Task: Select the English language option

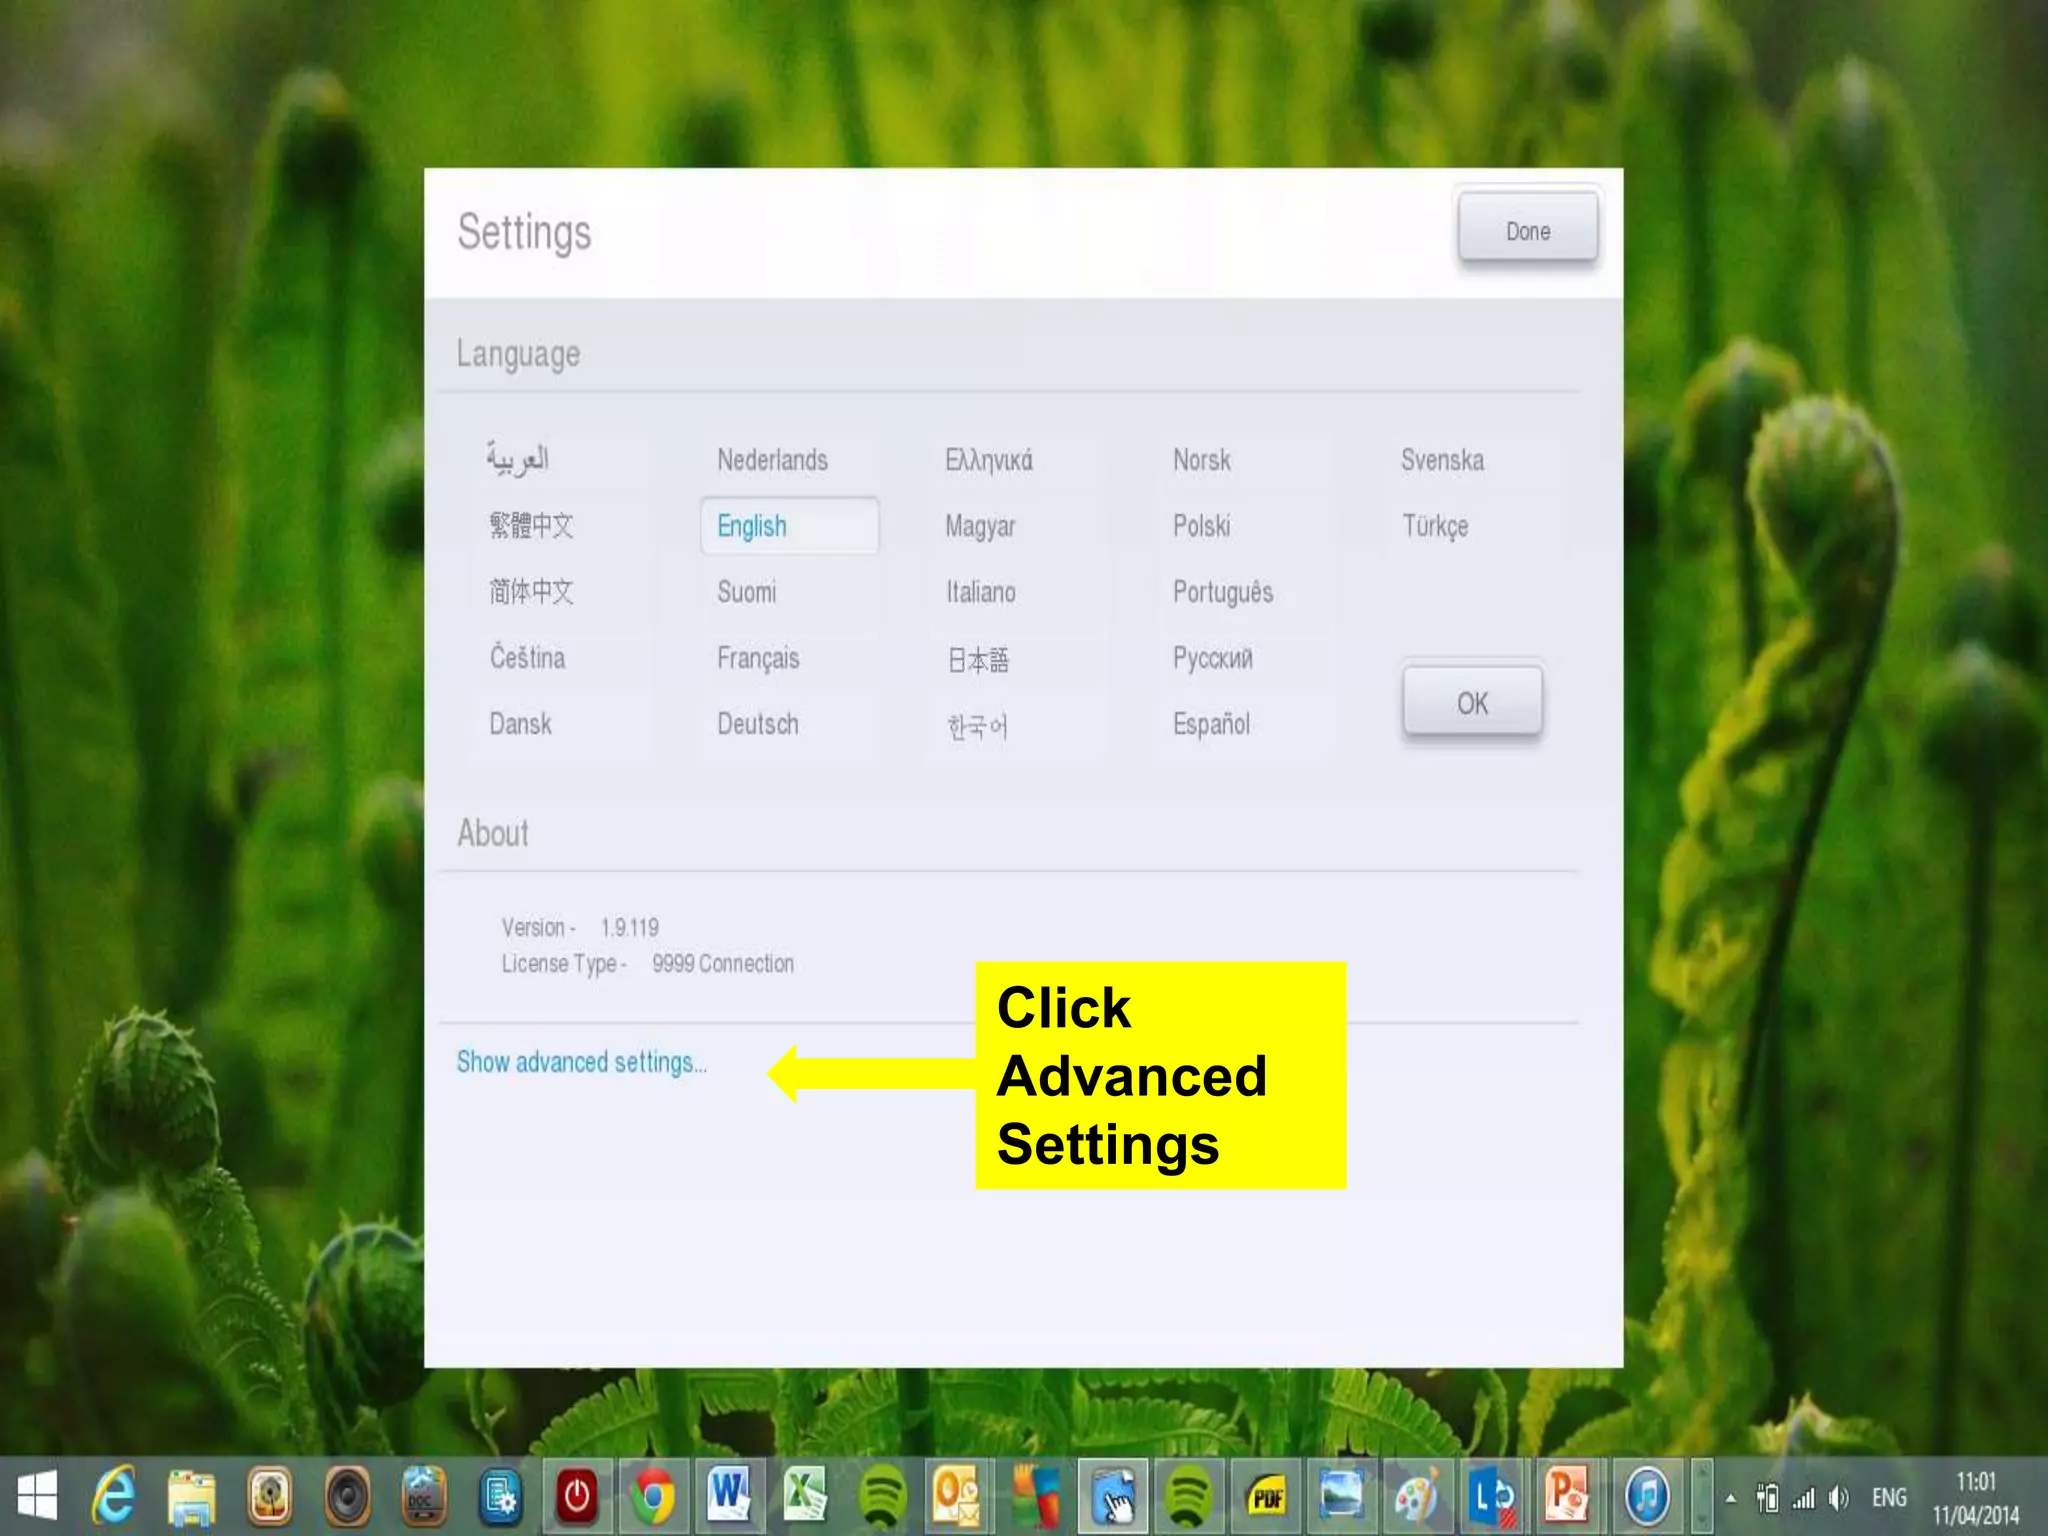Action: 790,526
